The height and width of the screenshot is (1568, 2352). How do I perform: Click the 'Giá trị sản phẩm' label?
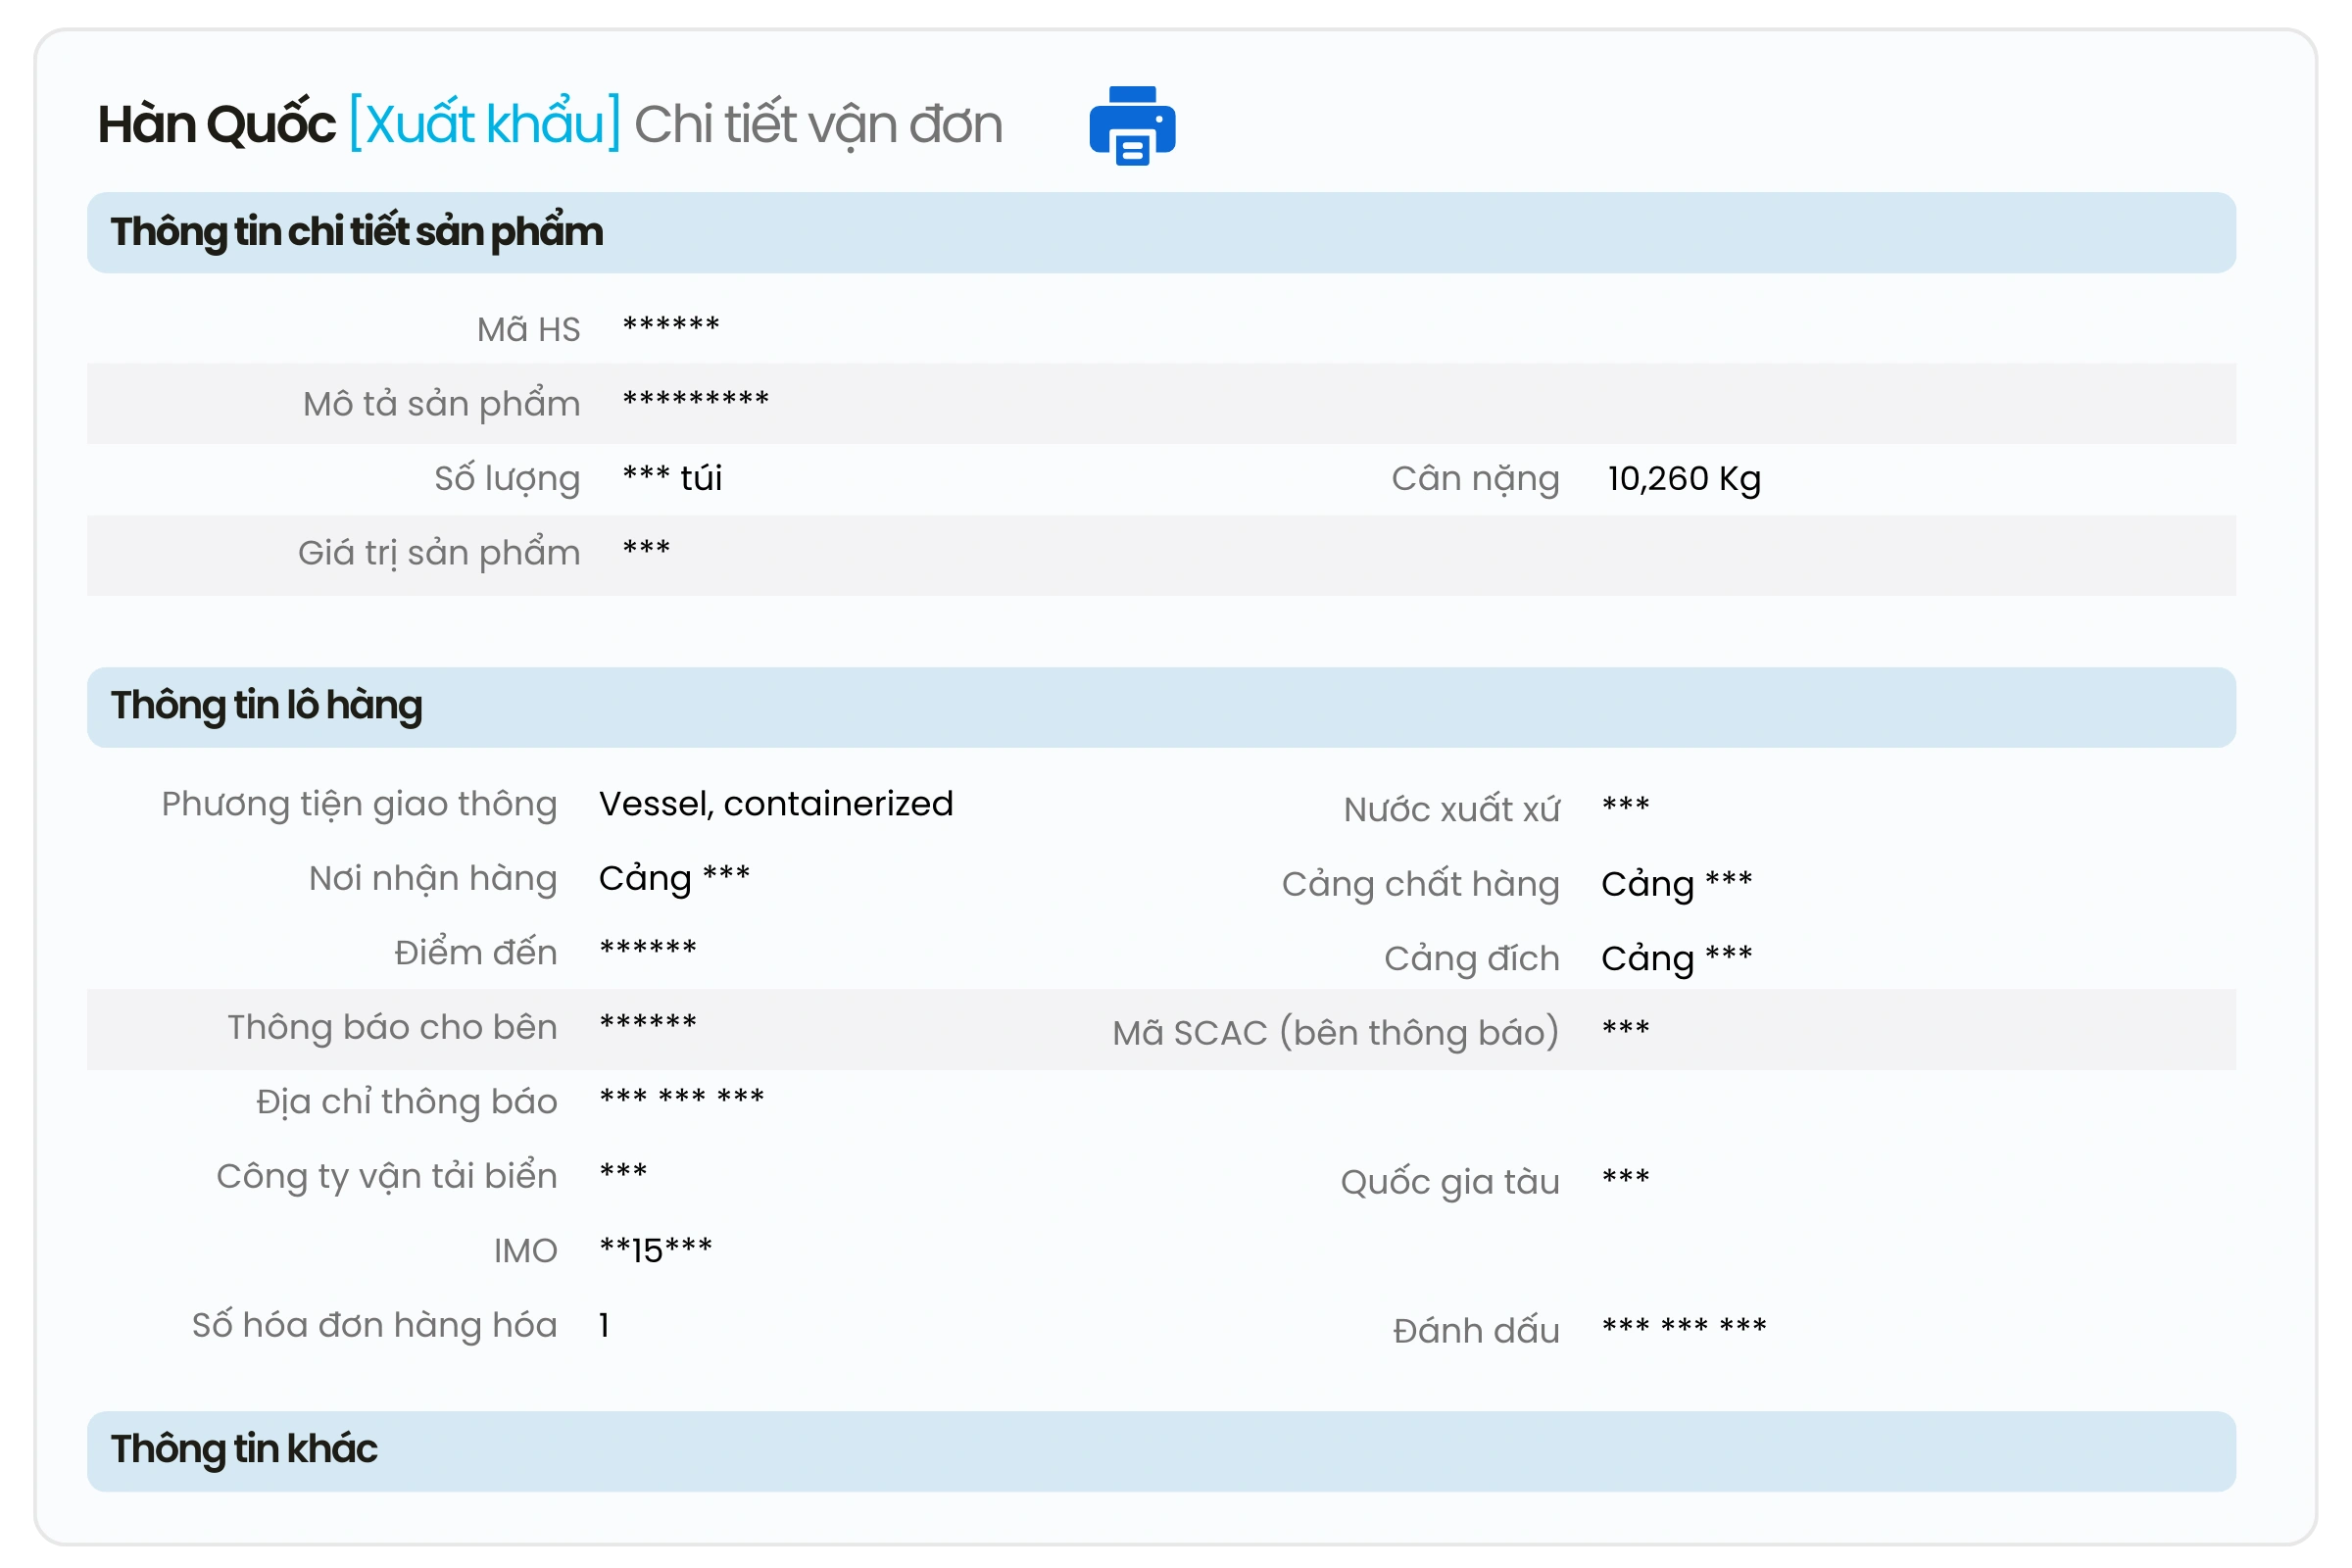pyautogui.click(x=439, y=553)
